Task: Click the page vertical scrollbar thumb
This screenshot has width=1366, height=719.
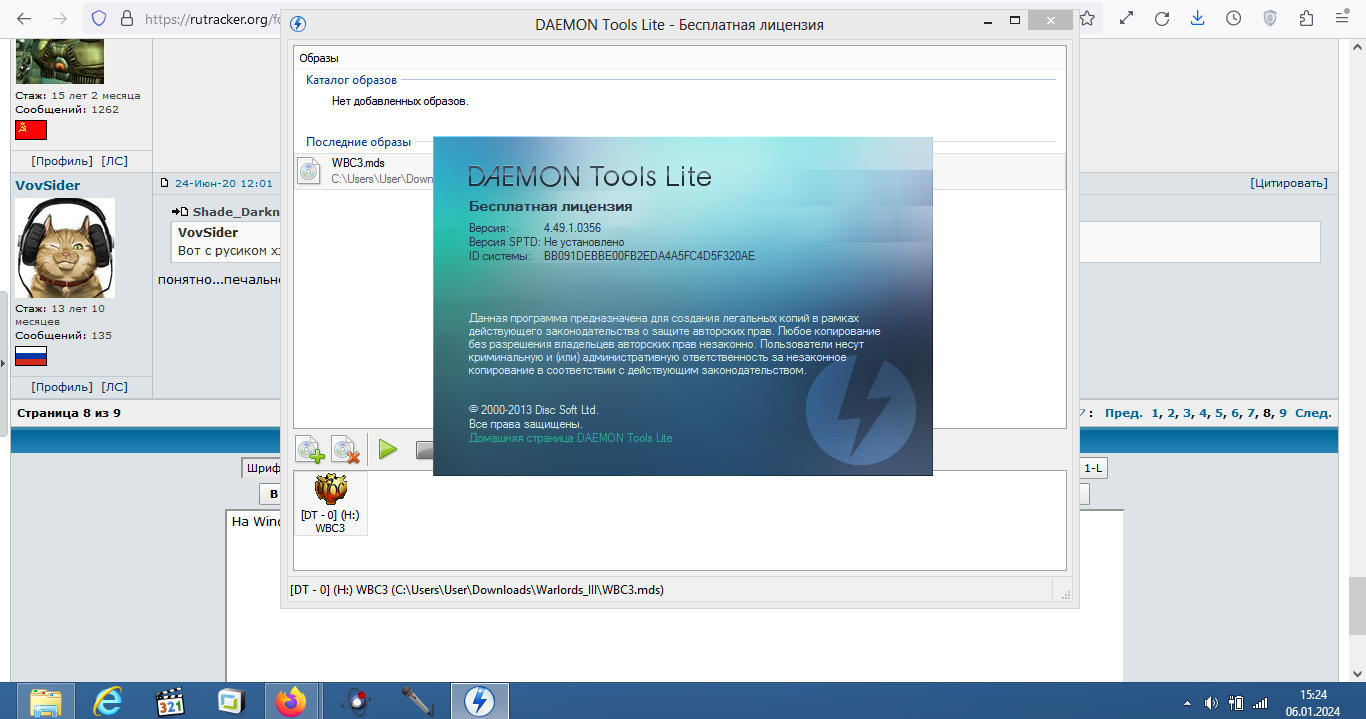Action: 1357,605
